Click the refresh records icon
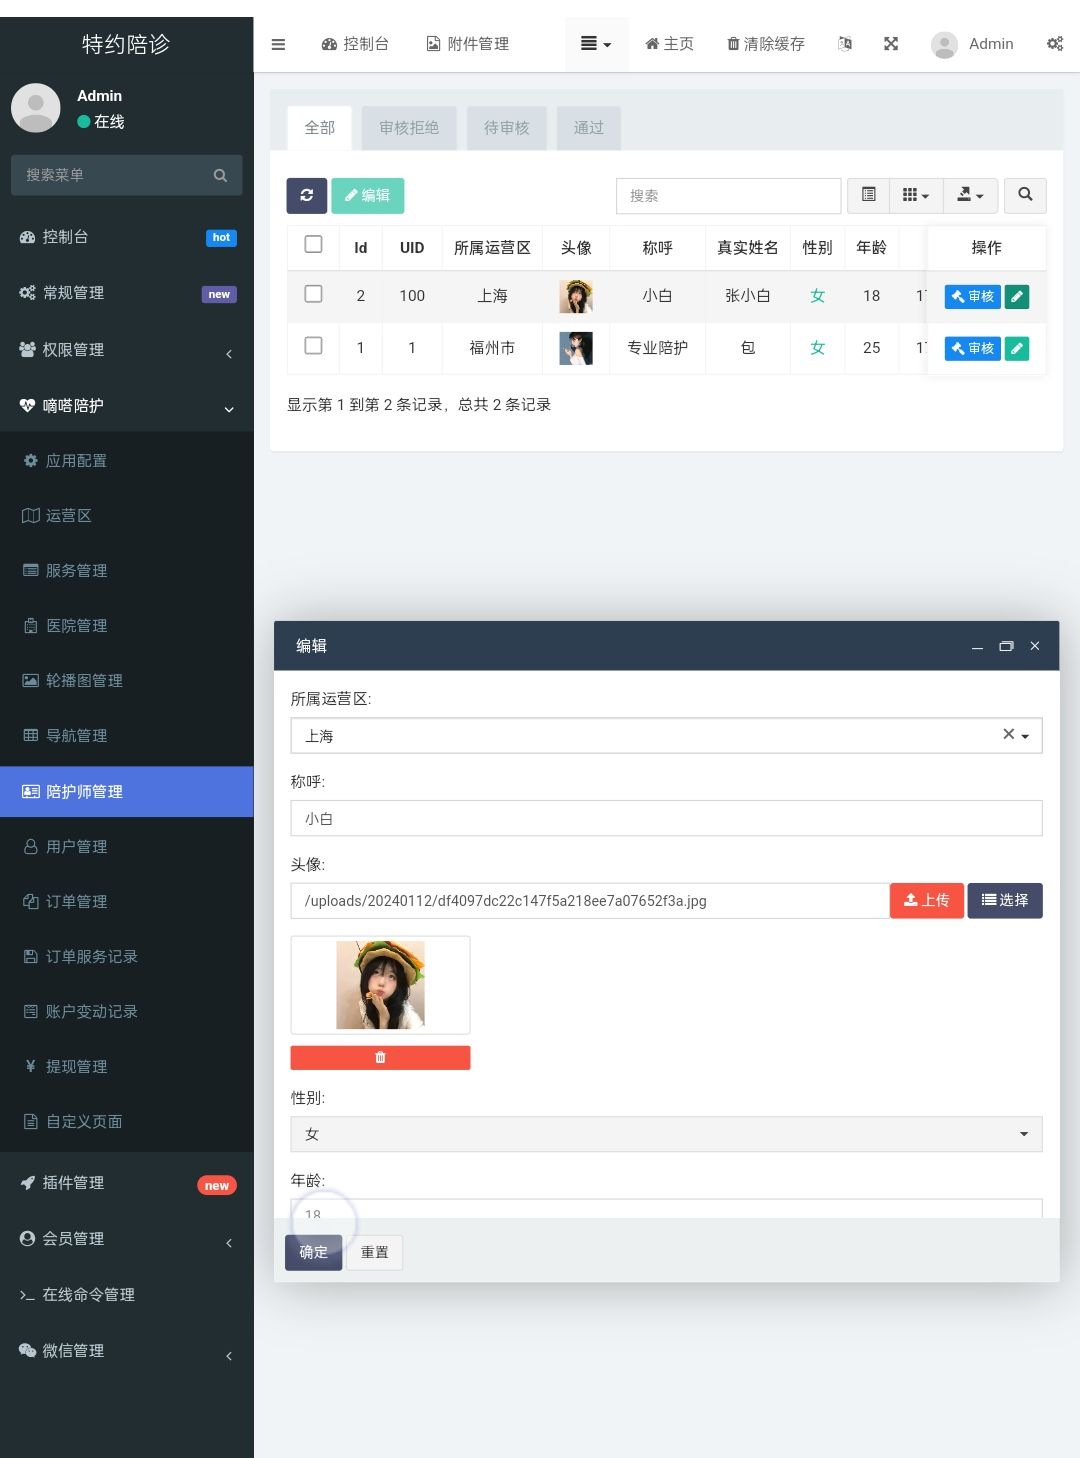The image size is (1080, 1458). tap(307, 196)
